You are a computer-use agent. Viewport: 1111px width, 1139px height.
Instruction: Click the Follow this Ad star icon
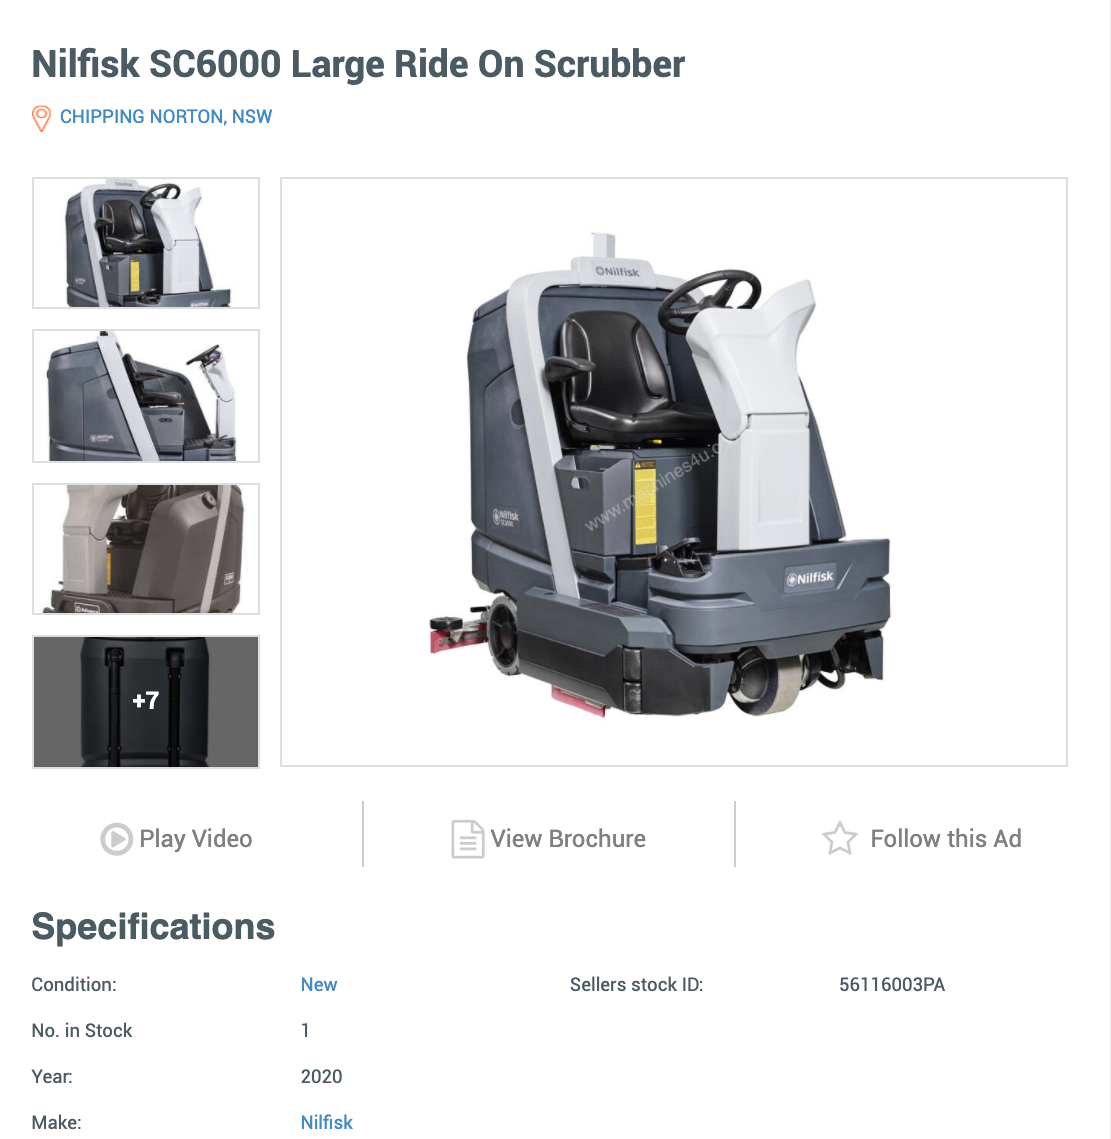tap(840, 838)
